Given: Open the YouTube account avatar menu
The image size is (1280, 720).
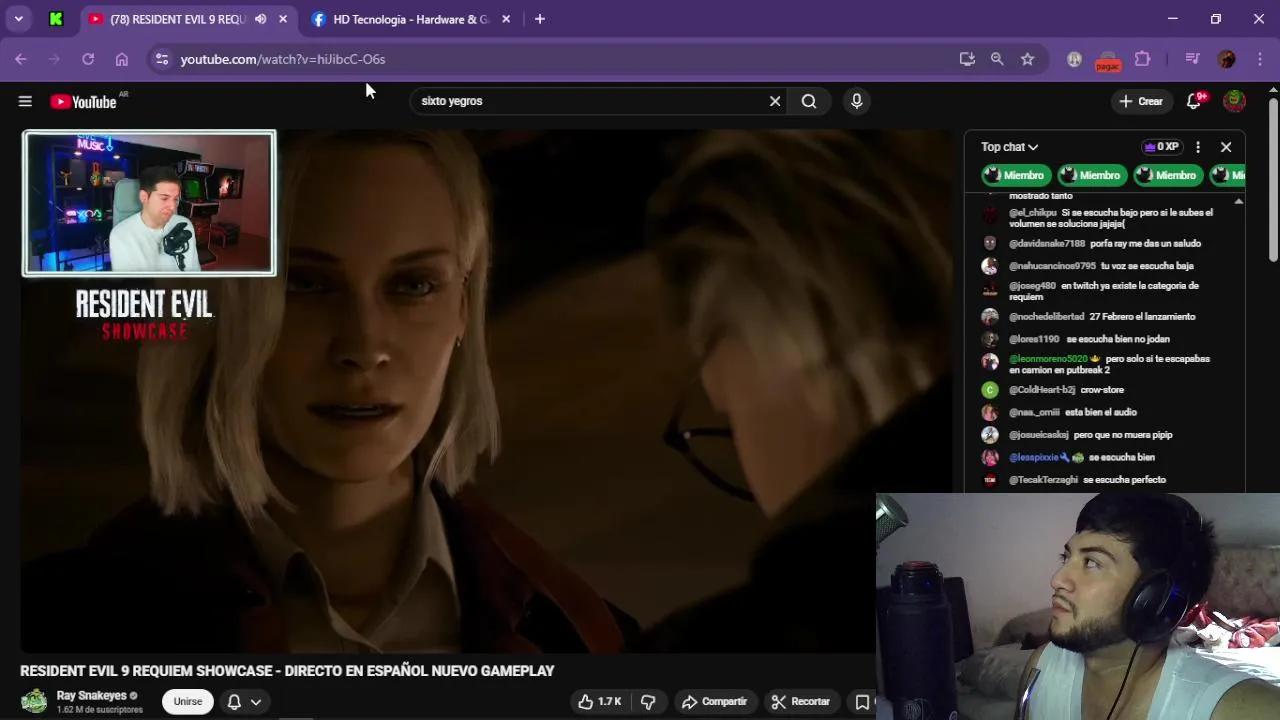Looking at the screenshot, I should click(1235, 101).
